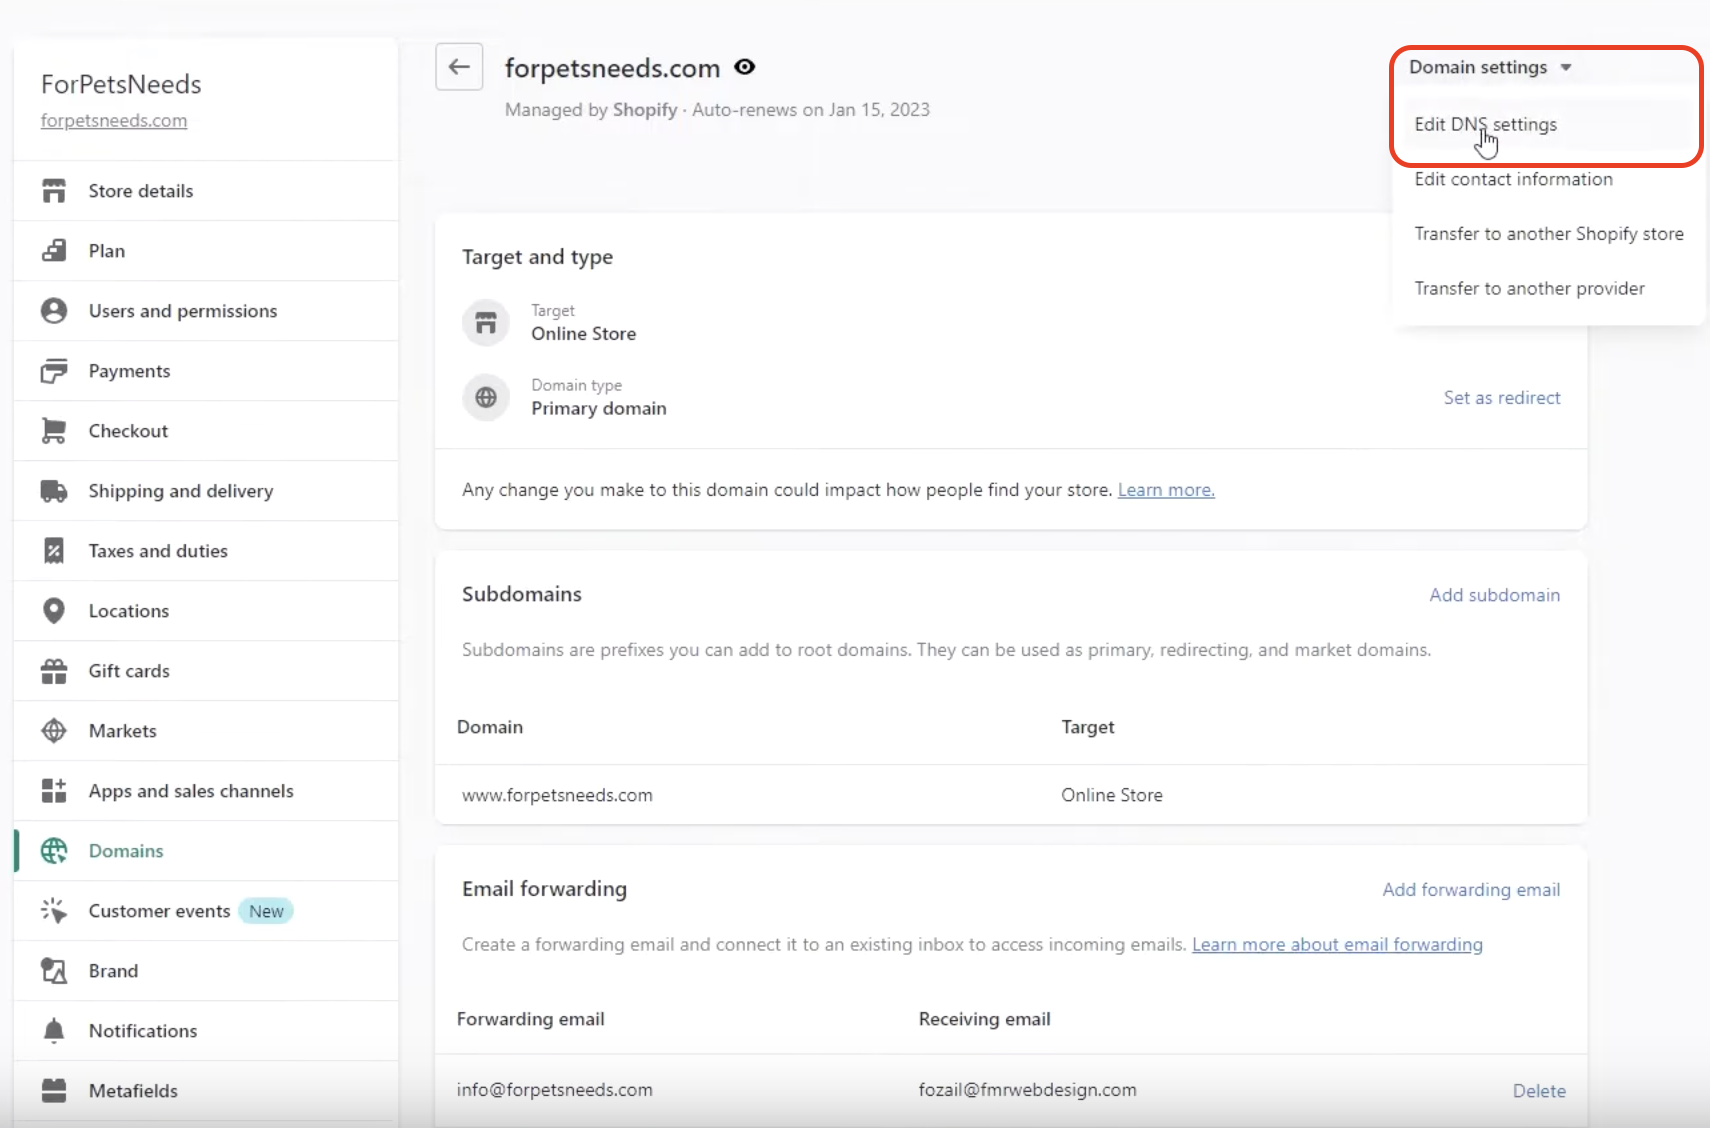Image resolution: width=1710 pixels, height=1128 pixels.
Task: Click the eye icon next to forpetsneeds.com
Action: (x=744, y=67)
